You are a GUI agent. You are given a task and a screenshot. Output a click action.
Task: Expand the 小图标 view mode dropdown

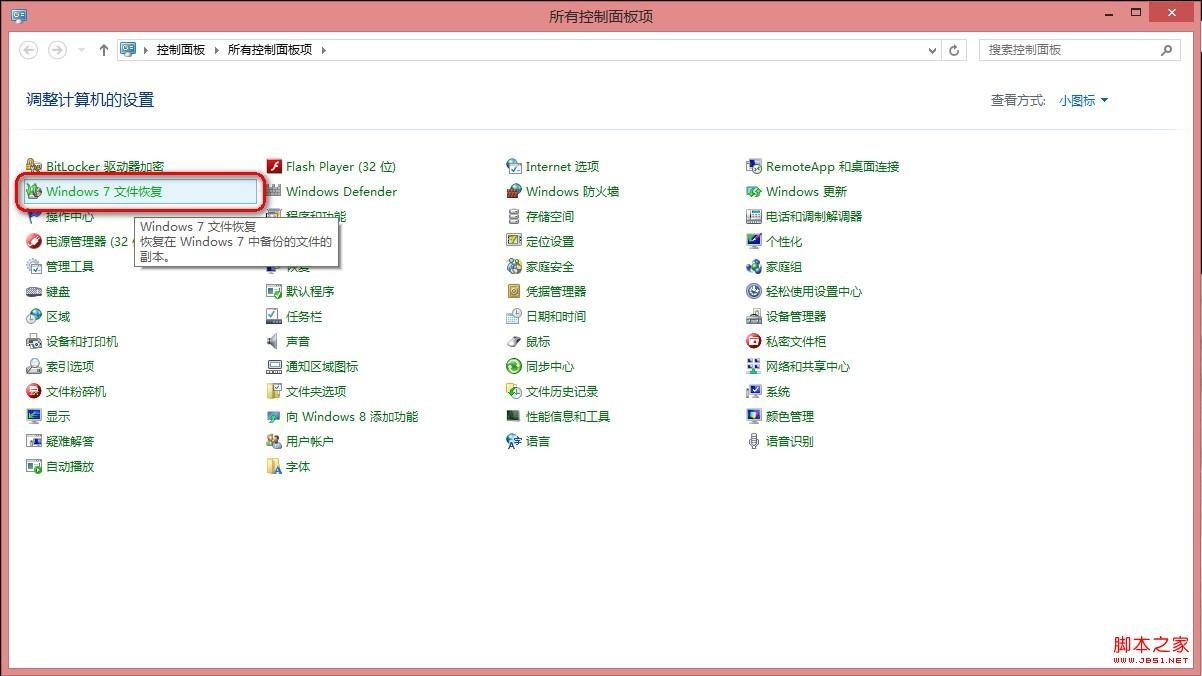[x=1084, y=101]
